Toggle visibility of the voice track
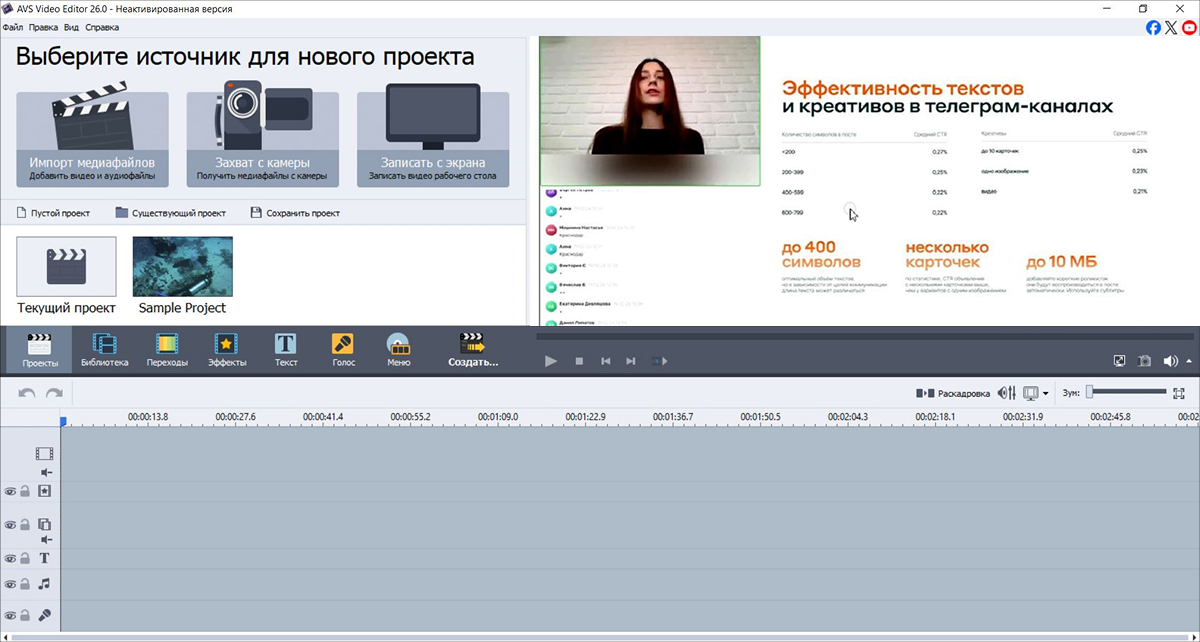 pos(10,616)
